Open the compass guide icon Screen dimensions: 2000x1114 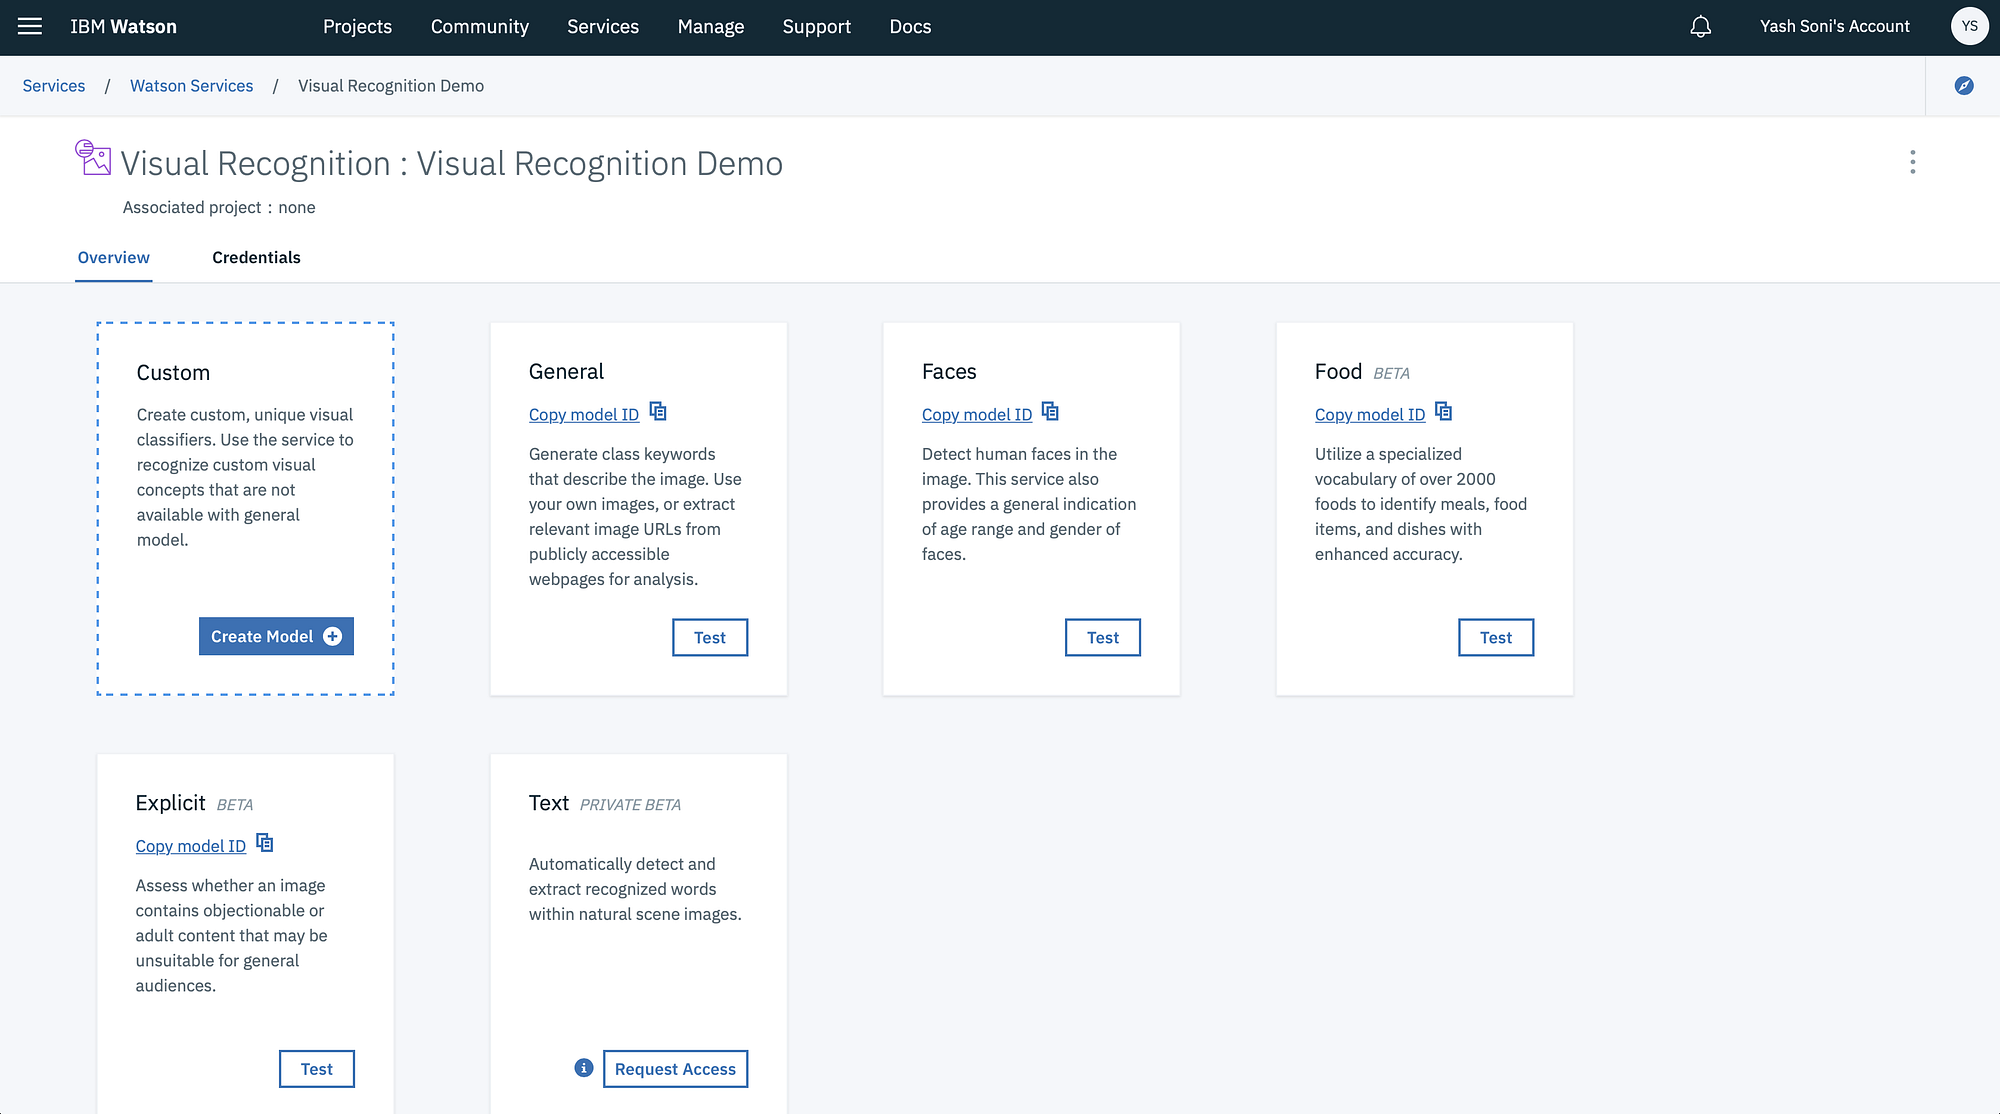coord(1964,86)
